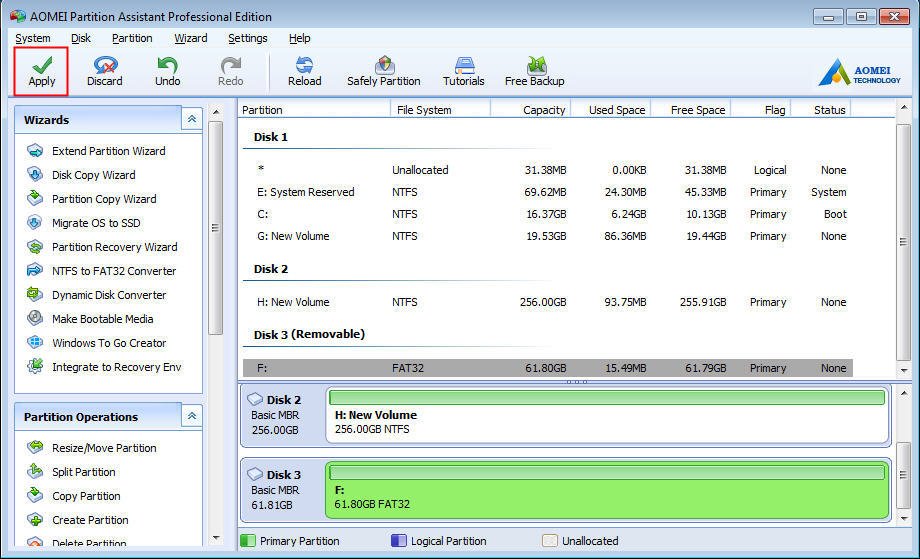Click the Resize/Move Partition icon
Screen dimensions: 920x559
click(35, 448)
